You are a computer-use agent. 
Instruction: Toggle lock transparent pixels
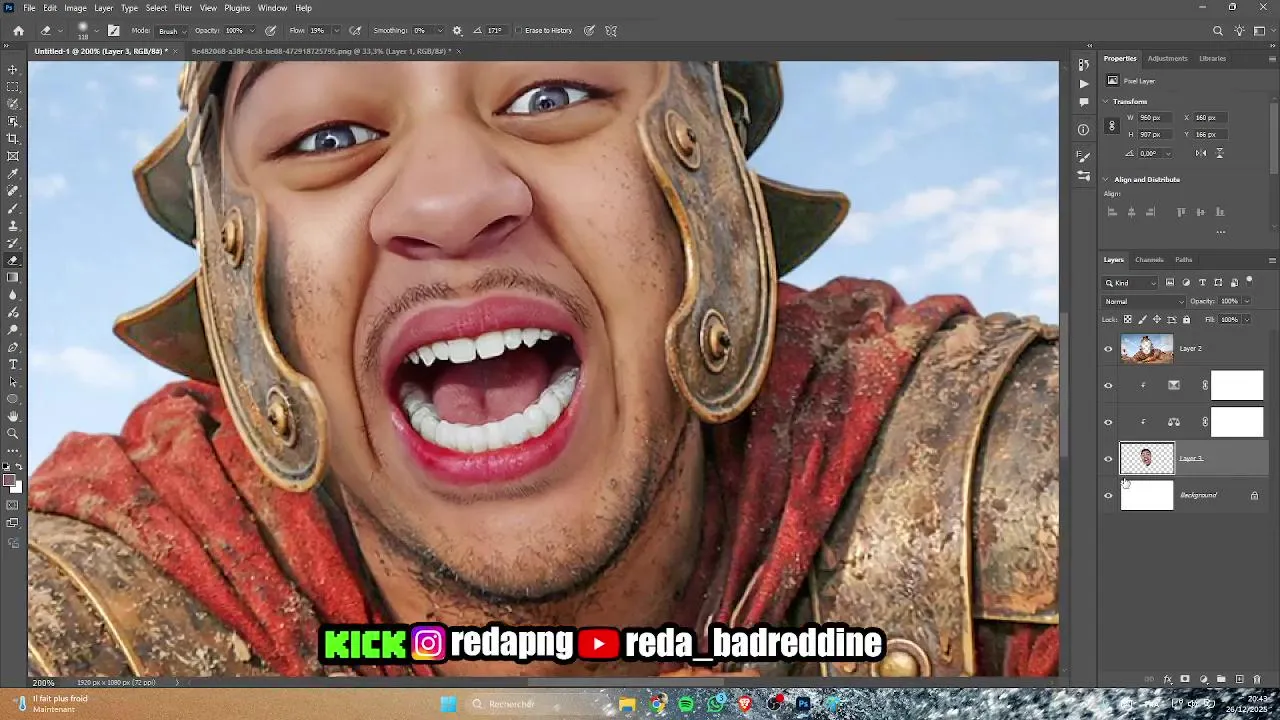pos(1128,320)
